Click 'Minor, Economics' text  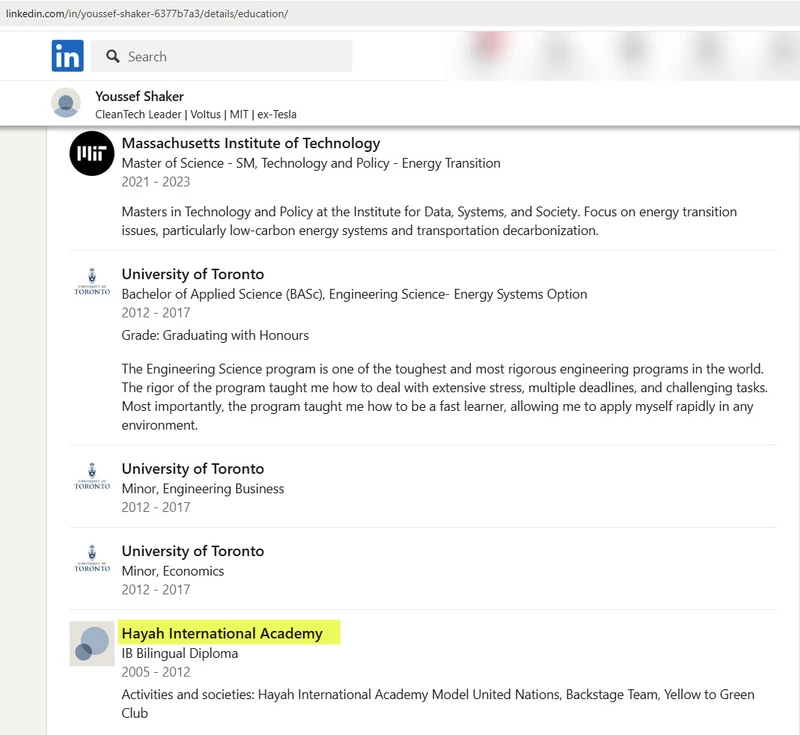tap(172, 571)
